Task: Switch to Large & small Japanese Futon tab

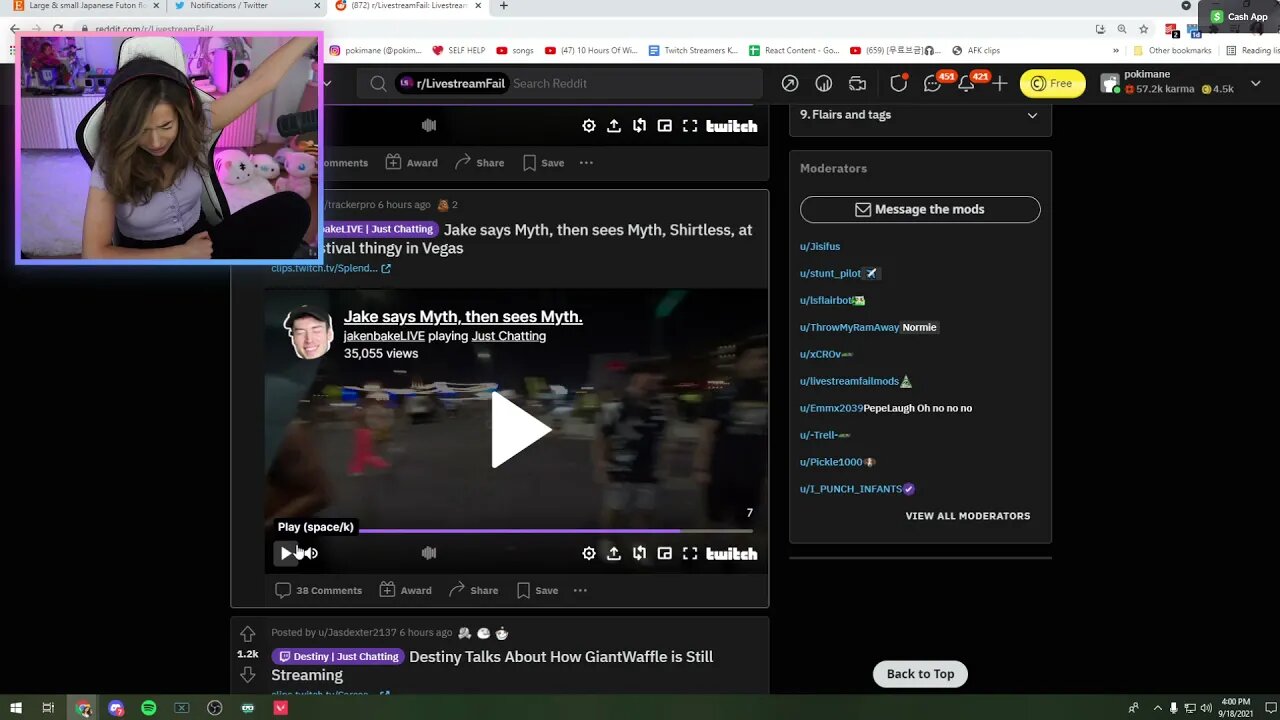Action: [85, 6]
